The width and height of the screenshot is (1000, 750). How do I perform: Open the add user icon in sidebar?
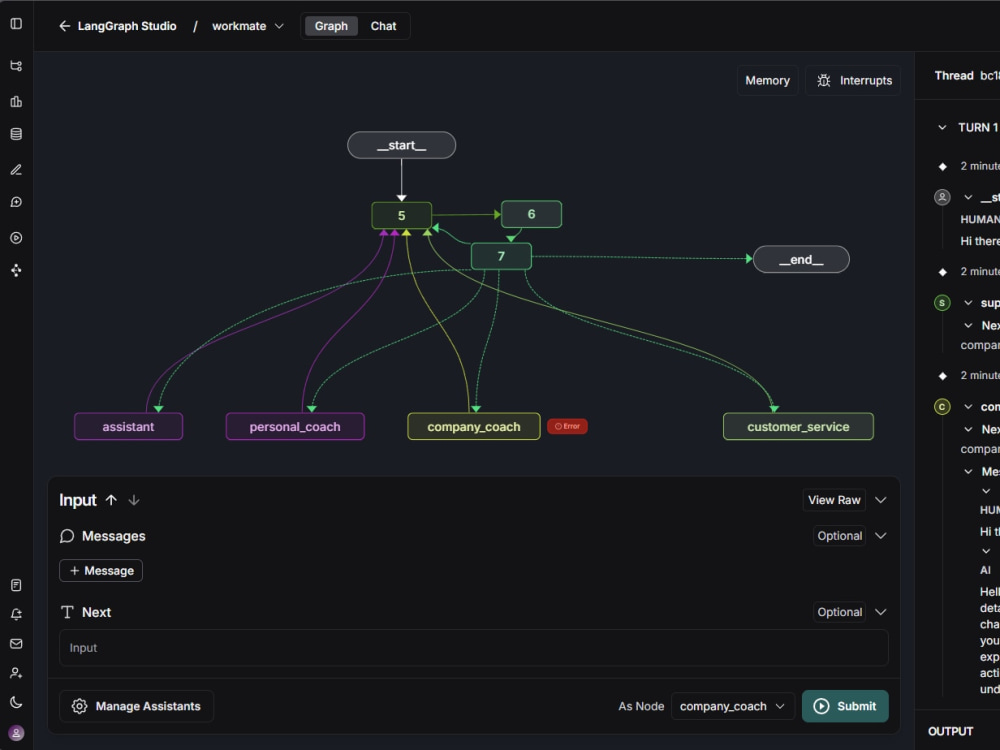(17, 673)
